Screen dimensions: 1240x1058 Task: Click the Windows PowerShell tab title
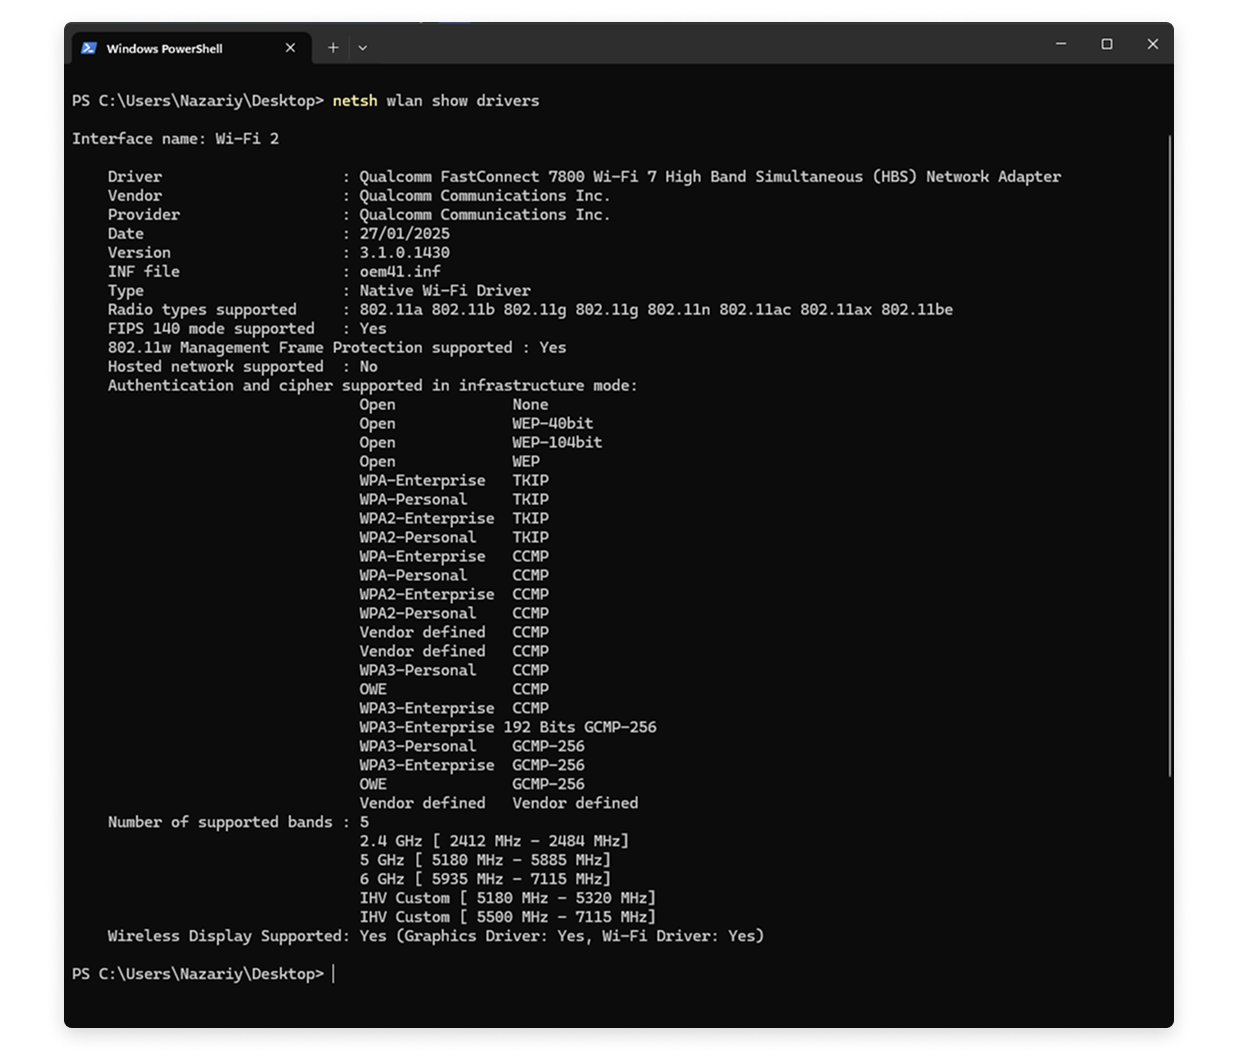pyautogui.click(x=176, y=48)
